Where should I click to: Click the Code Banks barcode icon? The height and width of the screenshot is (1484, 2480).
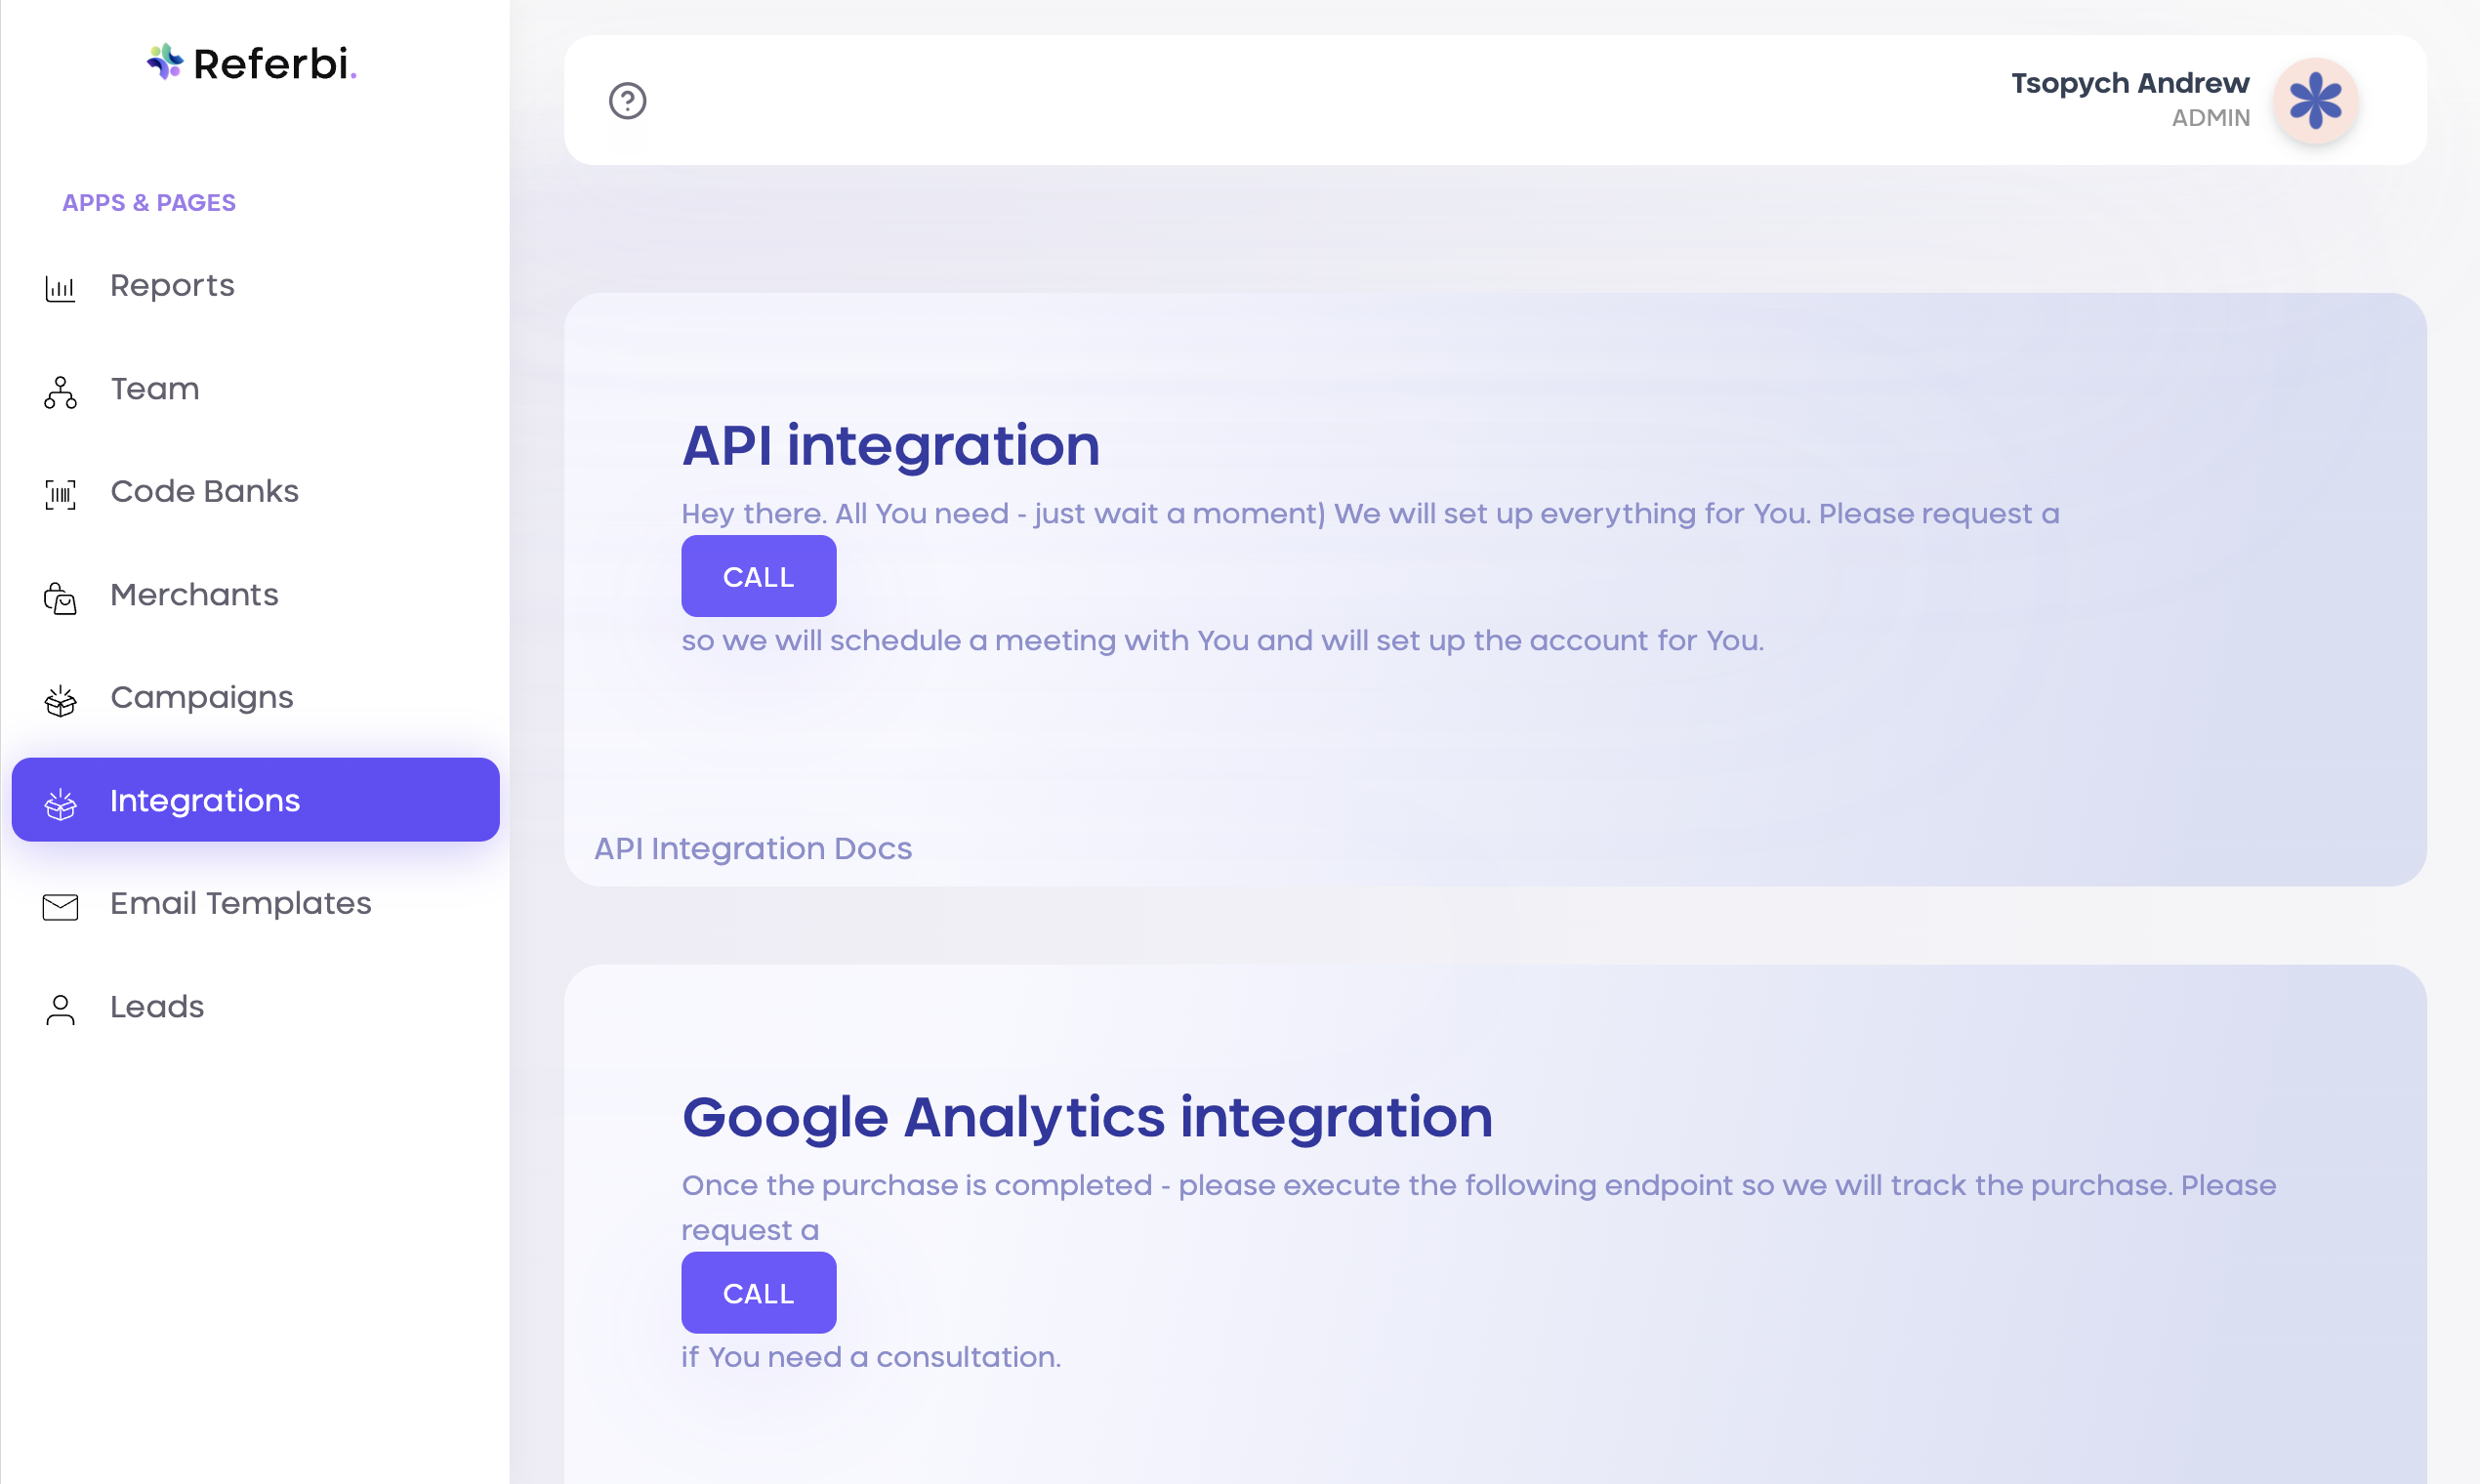60,494
